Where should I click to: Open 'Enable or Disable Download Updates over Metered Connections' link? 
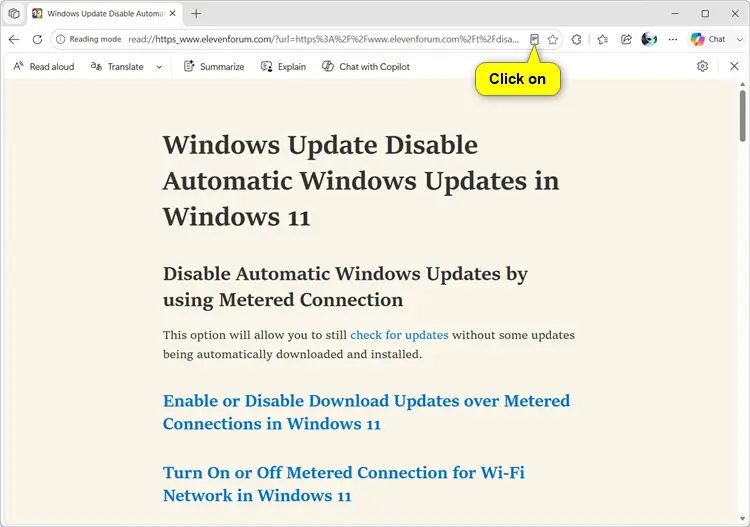click(366, 412)
